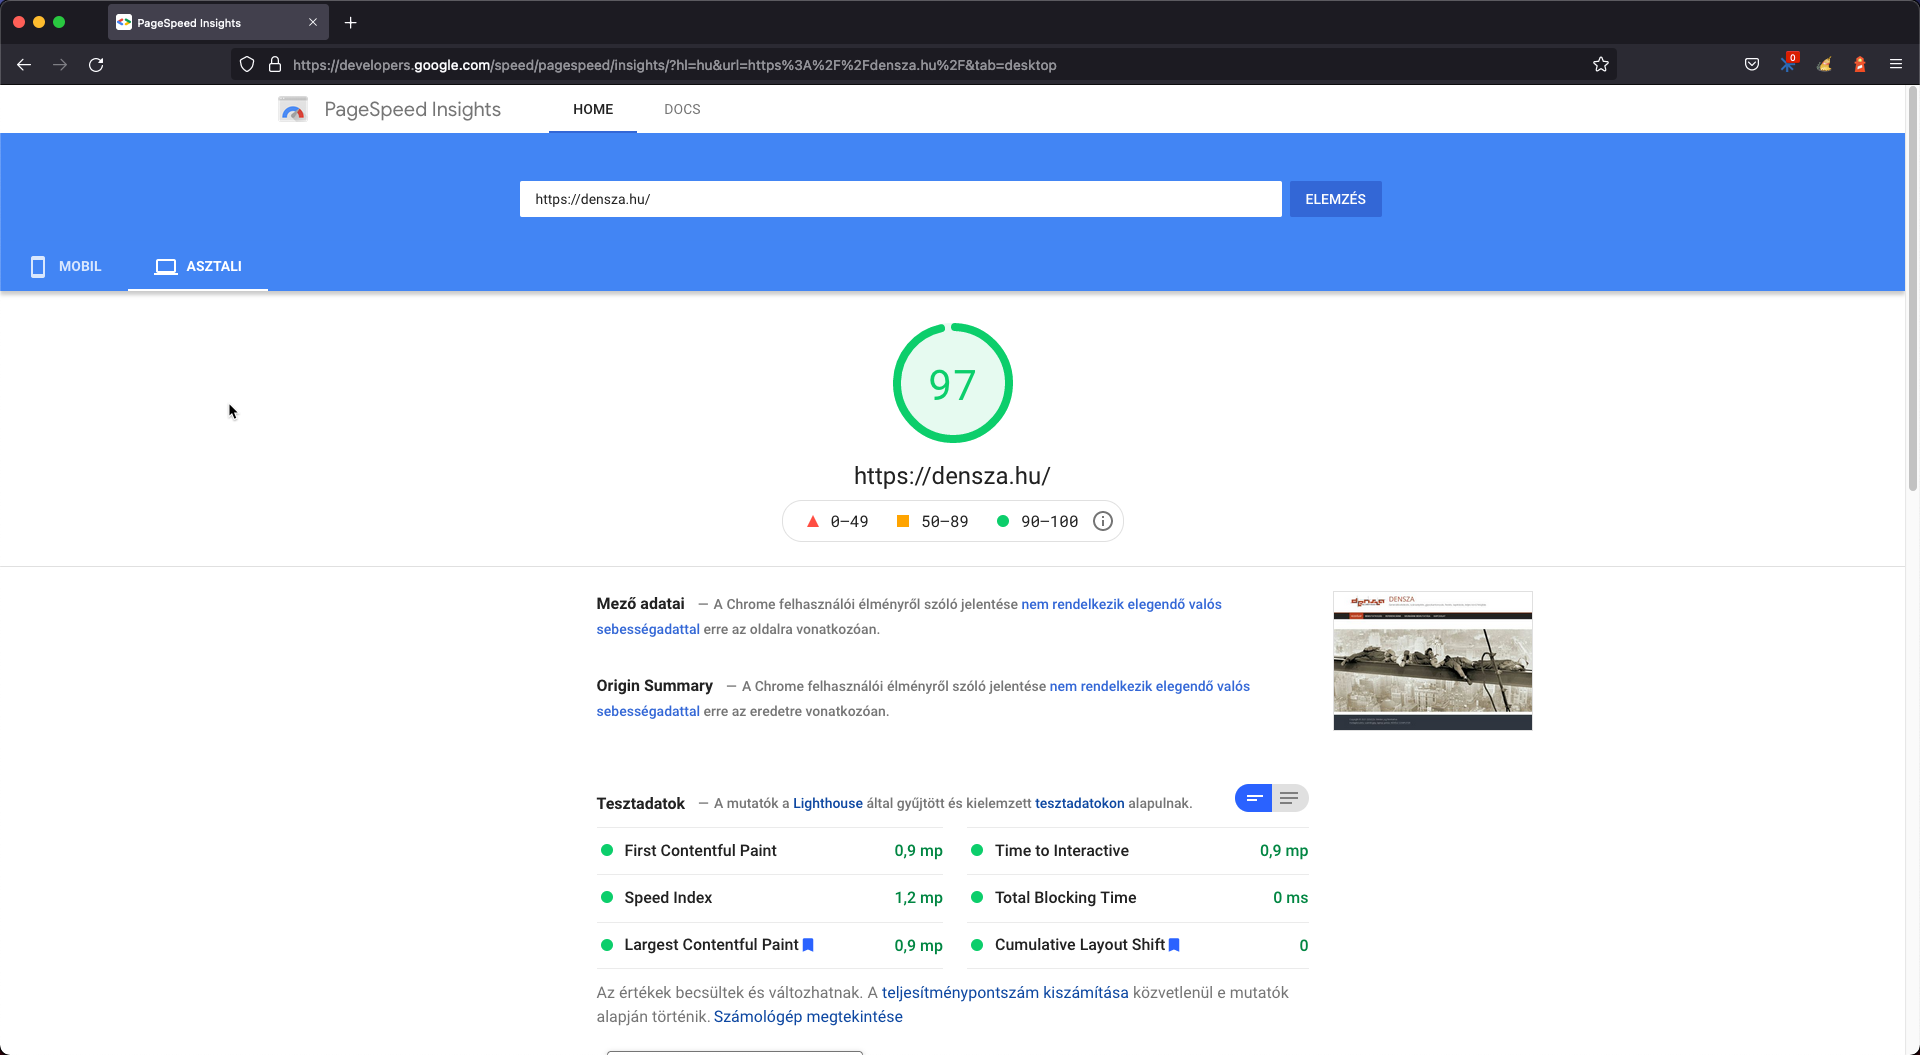Open the Firefox hamburger menu
Screen dimensions: 1920x1055
tap(1895, 65)
